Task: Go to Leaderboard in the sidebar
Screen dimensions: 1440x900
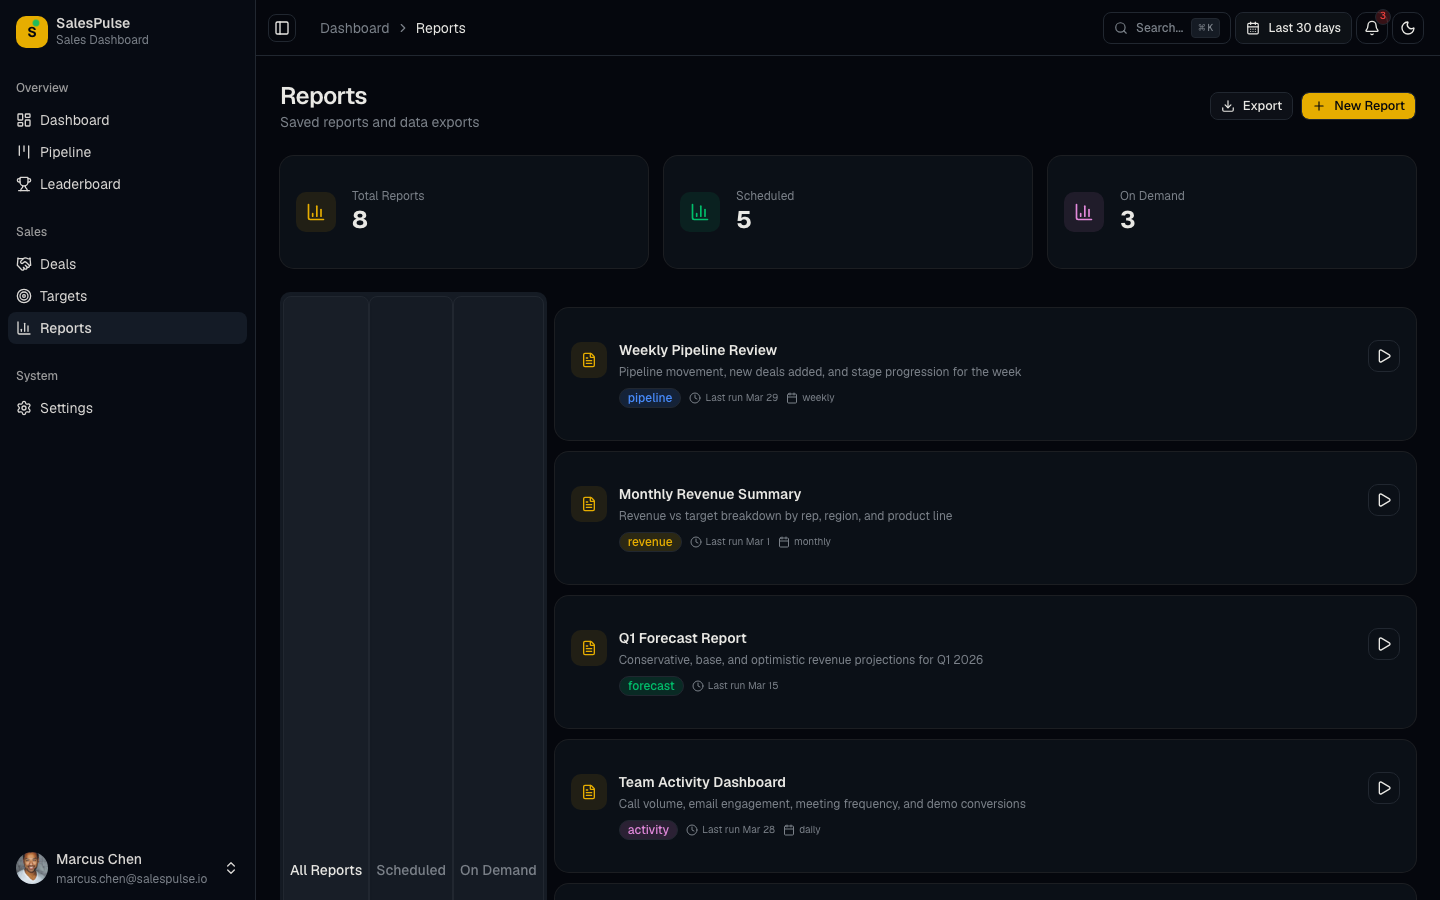Action: (x=80, y=184)
